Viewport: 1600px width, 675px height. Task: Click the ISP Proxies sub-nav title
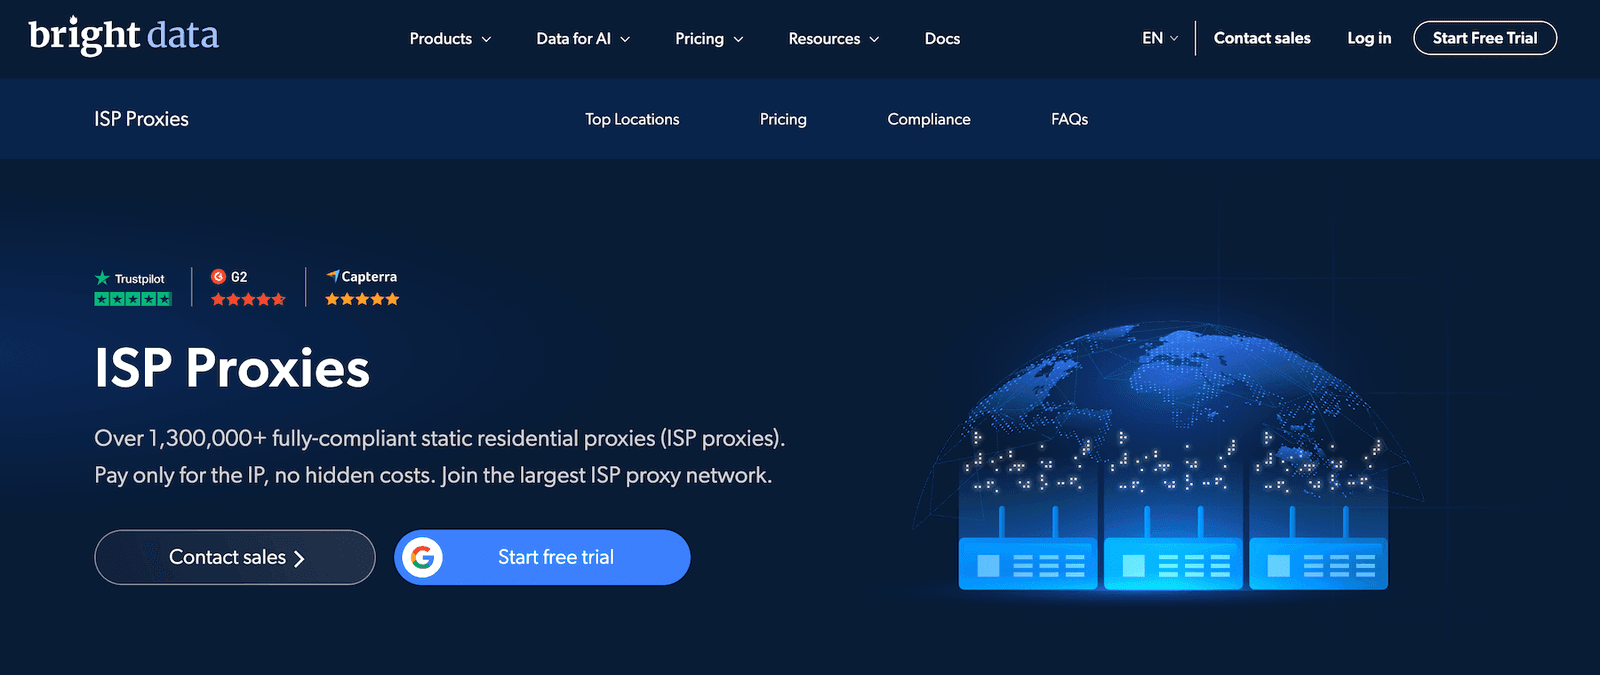141,119
